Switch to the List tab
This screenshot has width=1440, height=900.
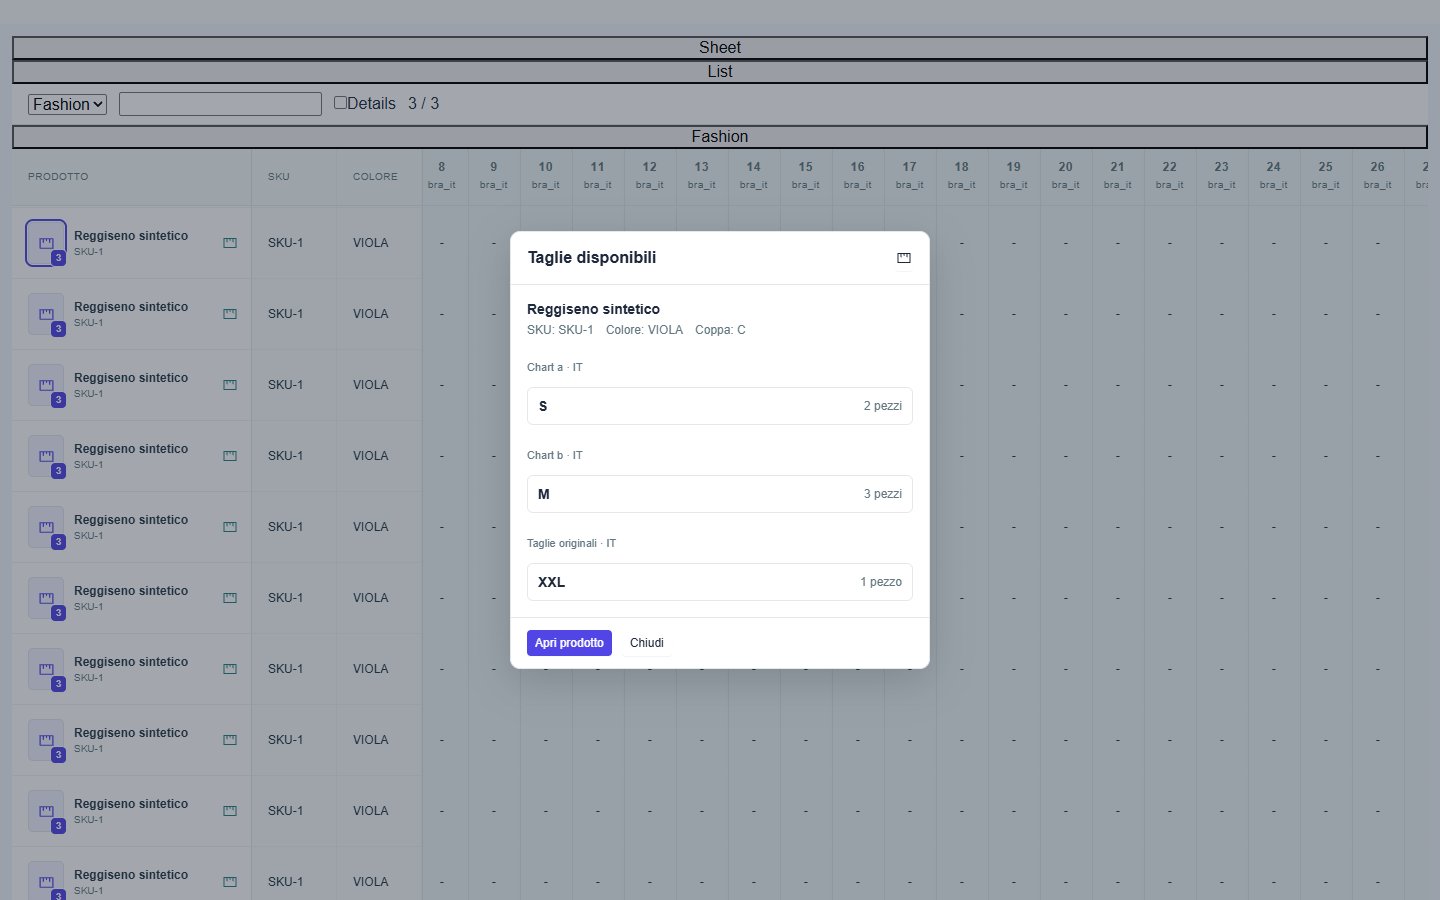(720, 72)
